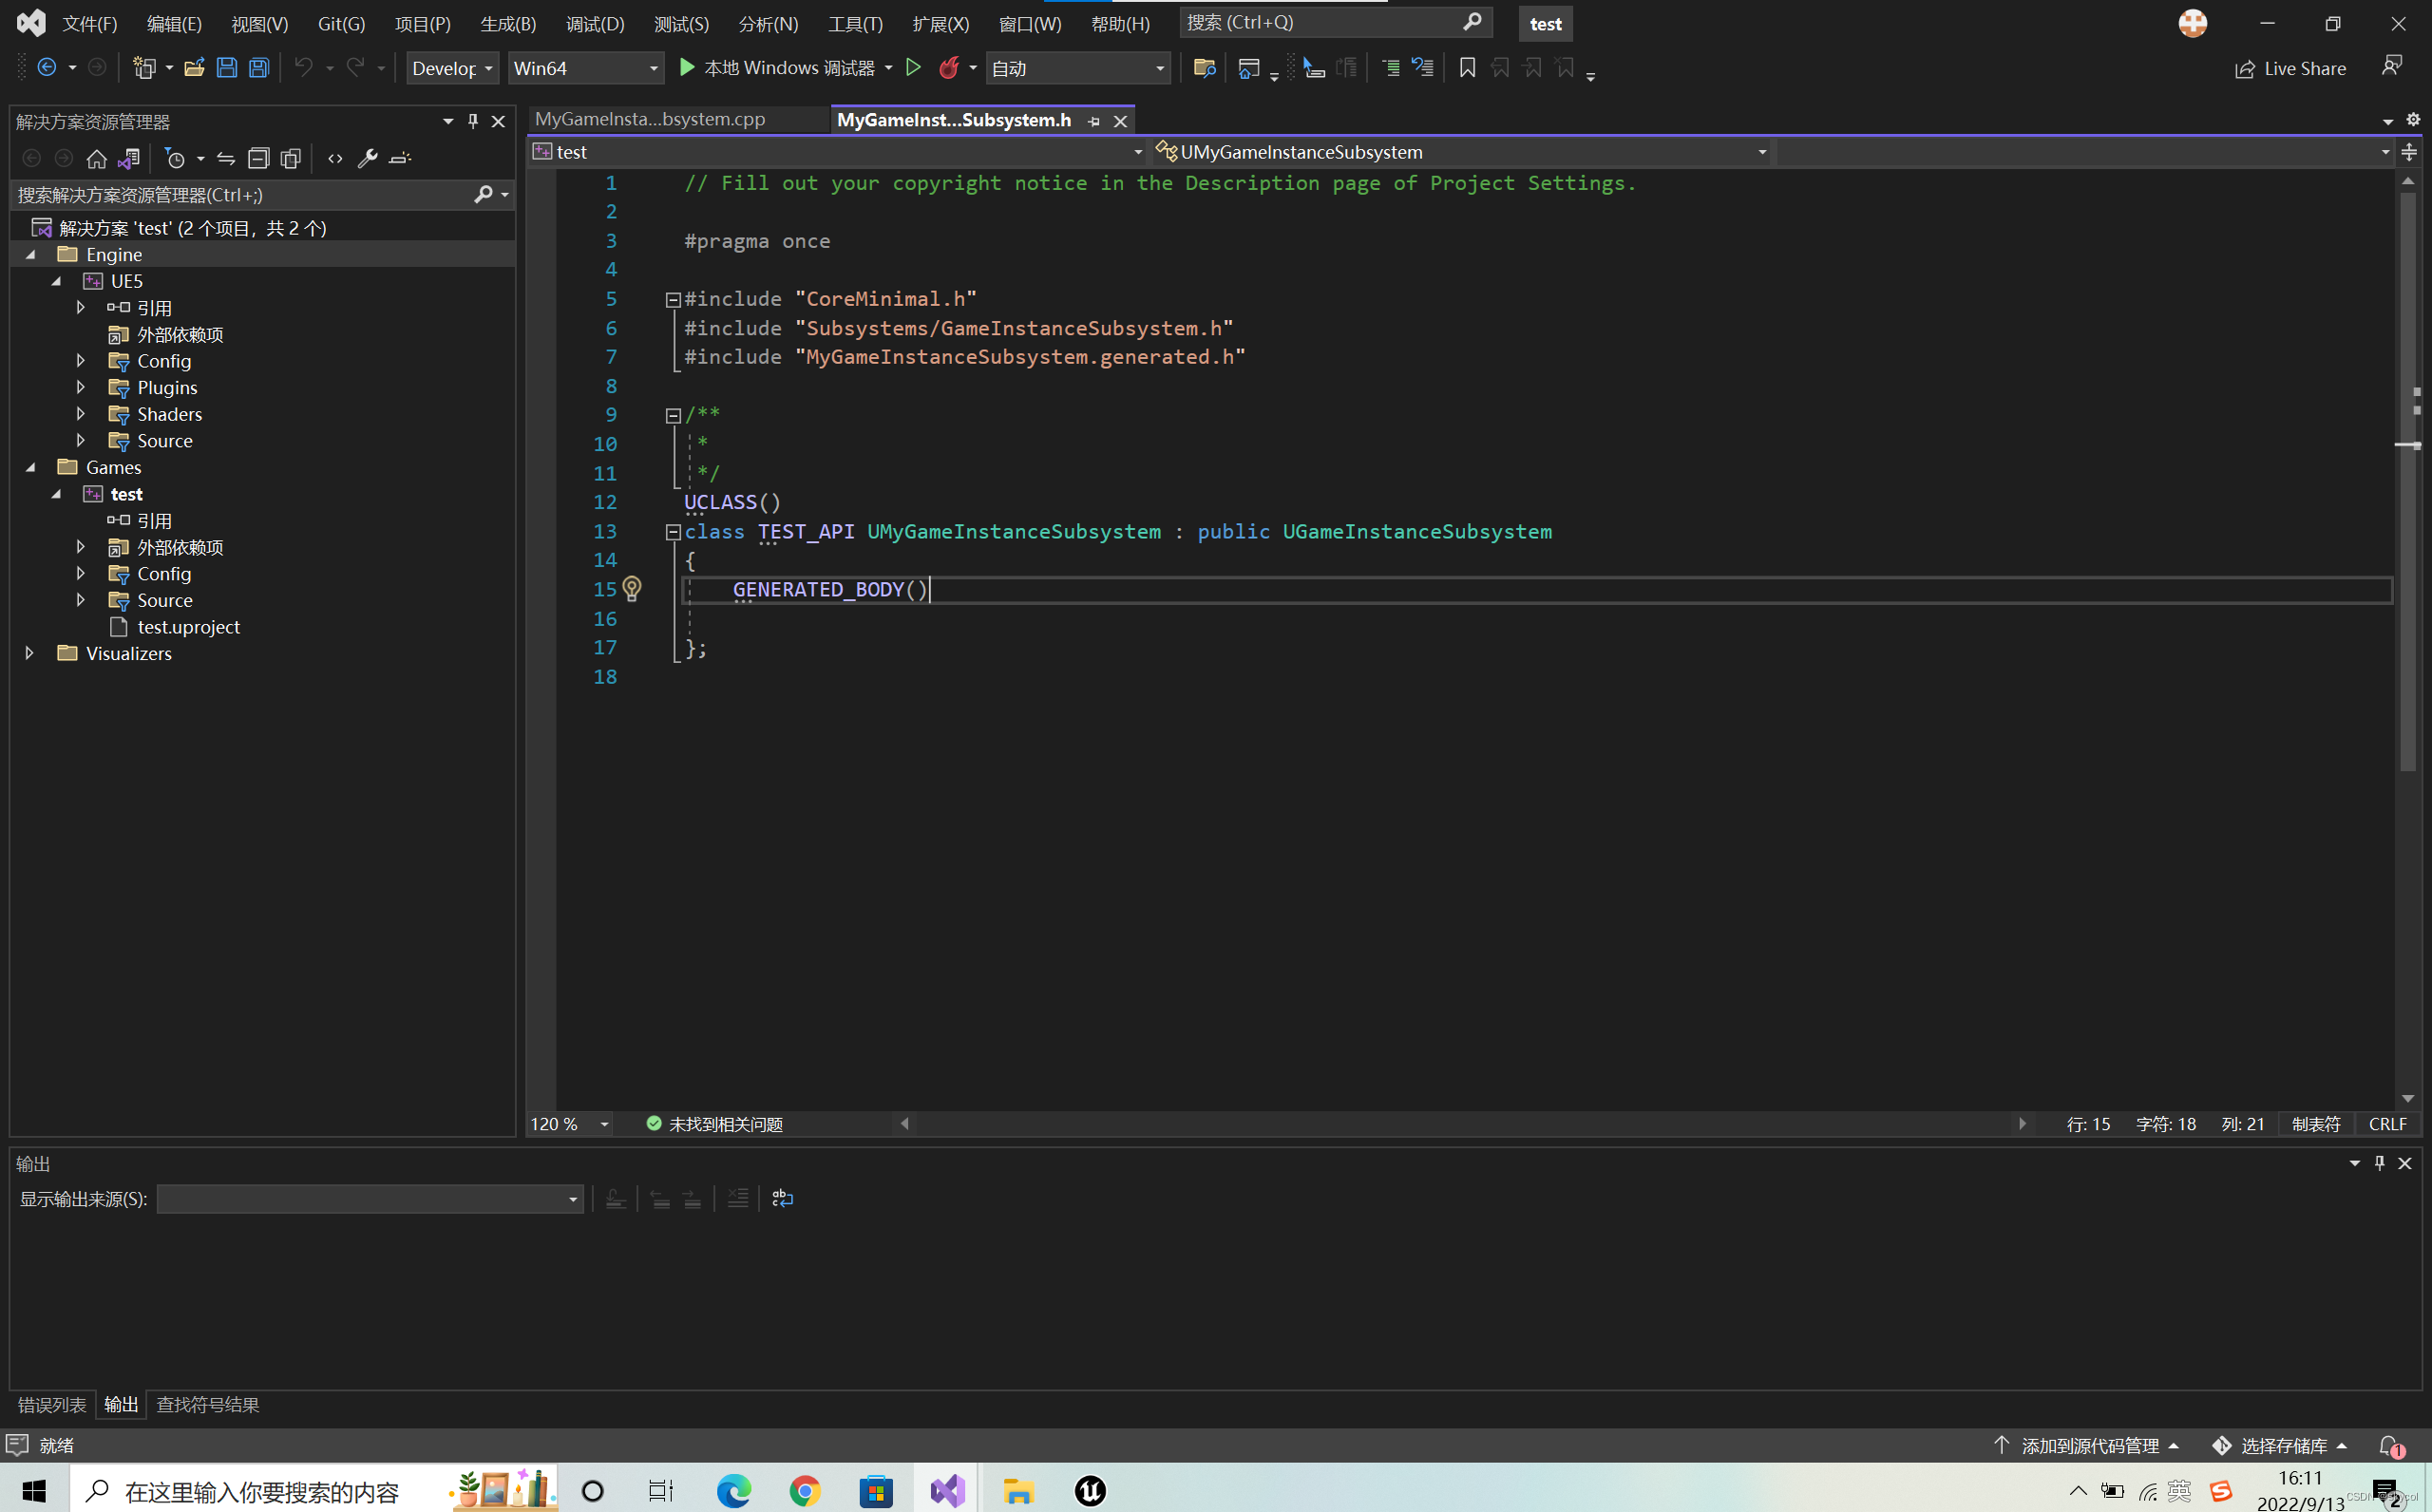Click the lightbulb quick actions icon
Image resolution: width=2432 pixels, height=1512 pixels.
click(x=632, y=588)
